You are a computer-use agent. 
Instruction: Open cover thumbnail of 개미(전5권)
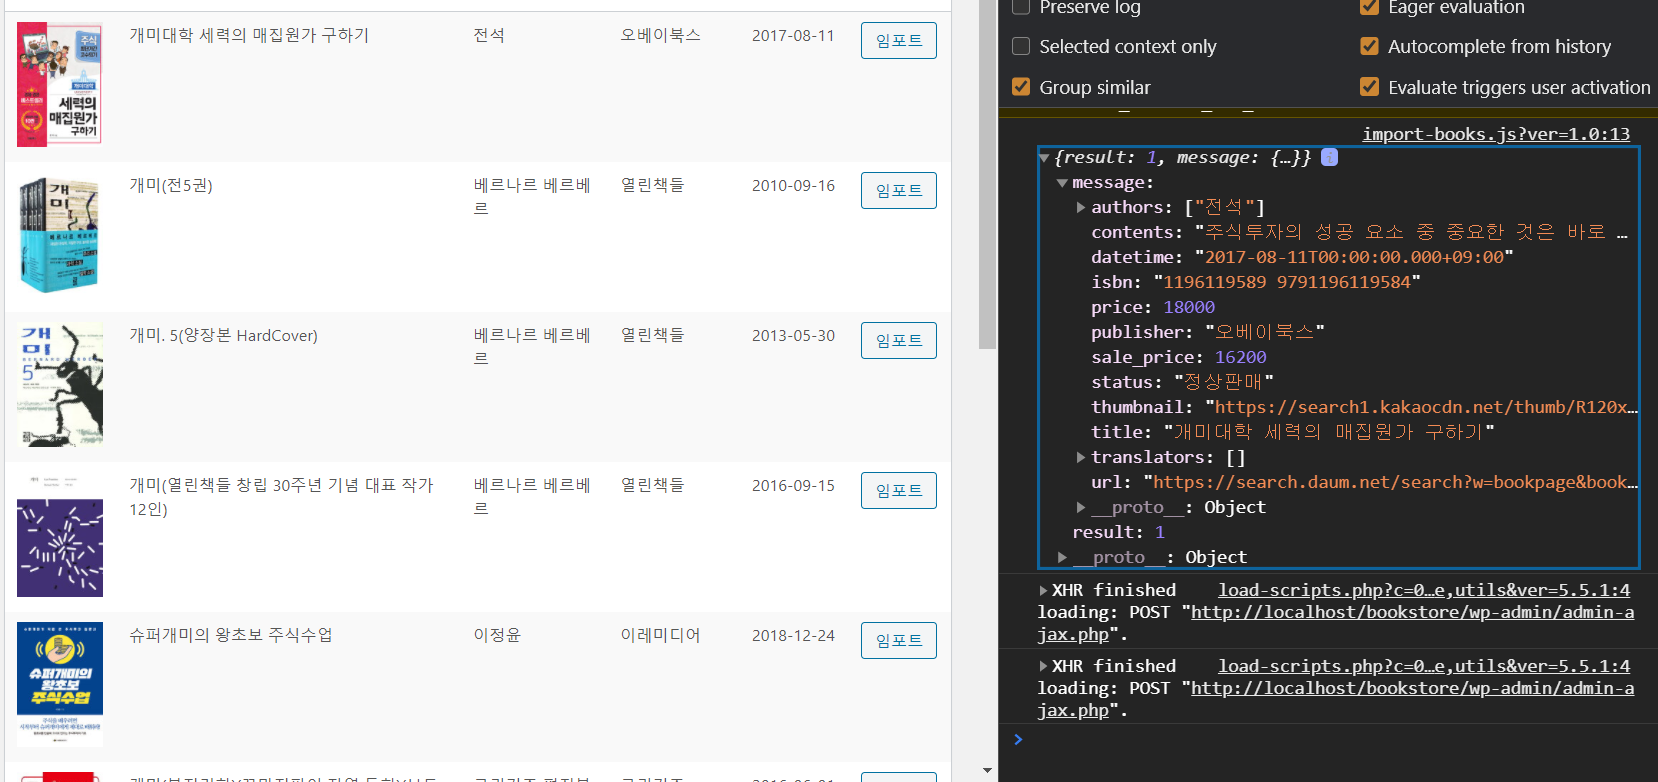[60, 235]
